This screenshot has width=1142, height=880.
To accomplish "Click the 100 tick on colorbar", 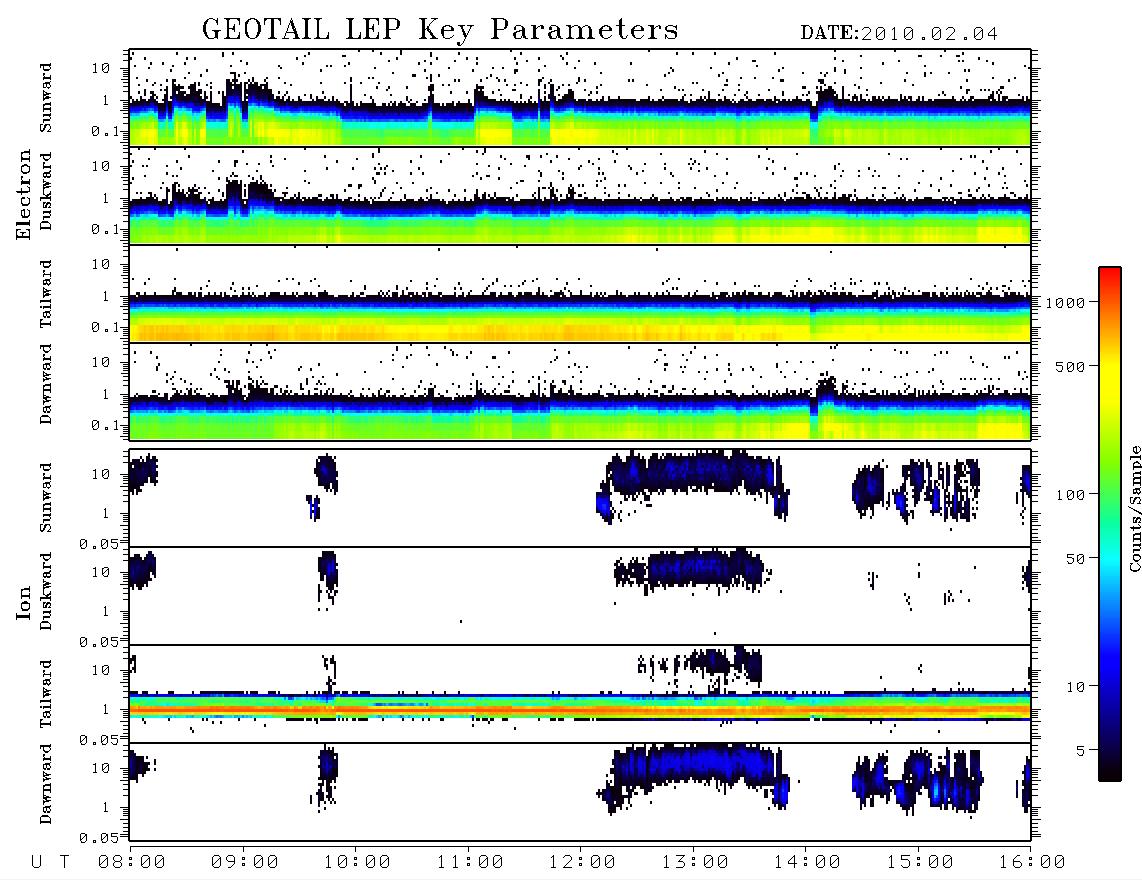I will click(x=1070, y=495).
